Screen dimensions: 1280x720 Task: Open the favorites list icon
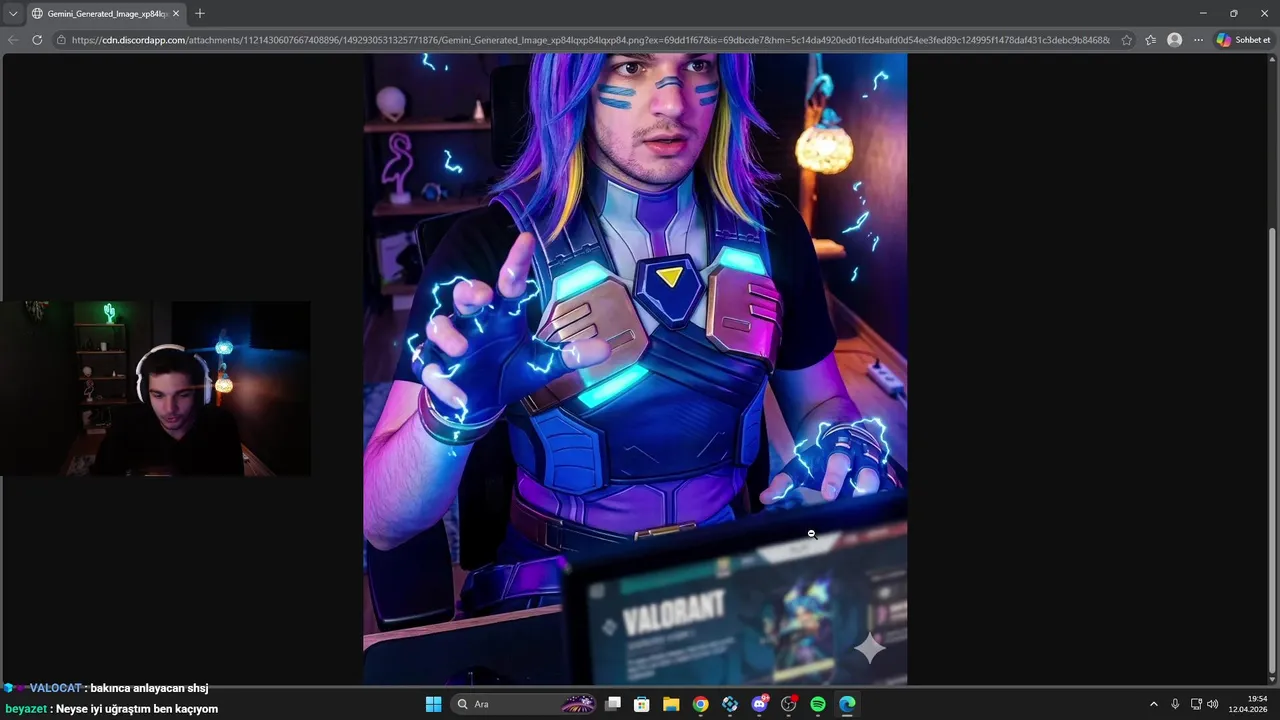tap(1150, 40)
